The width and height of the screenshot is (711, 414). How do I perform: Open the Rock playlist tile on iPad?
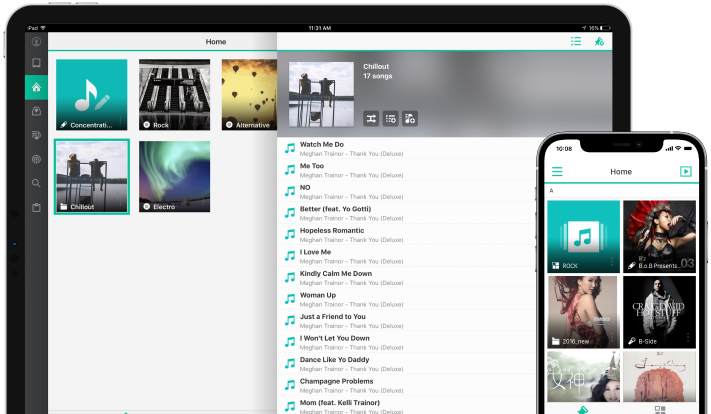tap(175, 95)
